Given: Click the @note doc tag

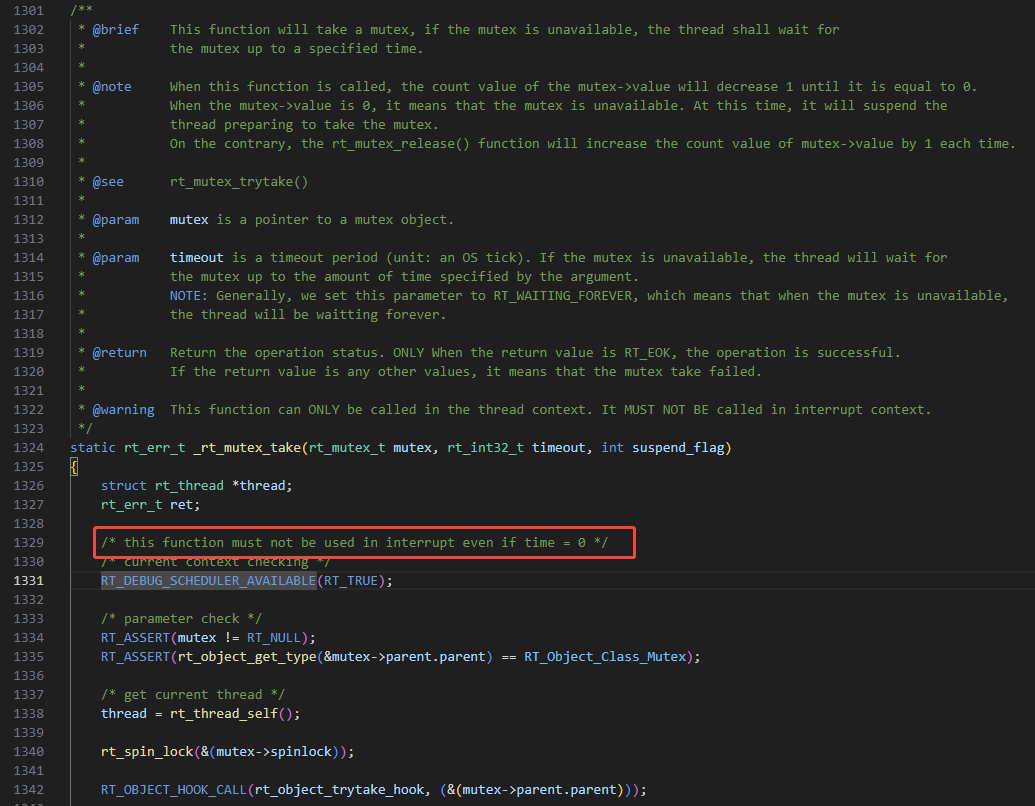Looking at the screenshot, I should pos(112,86).
